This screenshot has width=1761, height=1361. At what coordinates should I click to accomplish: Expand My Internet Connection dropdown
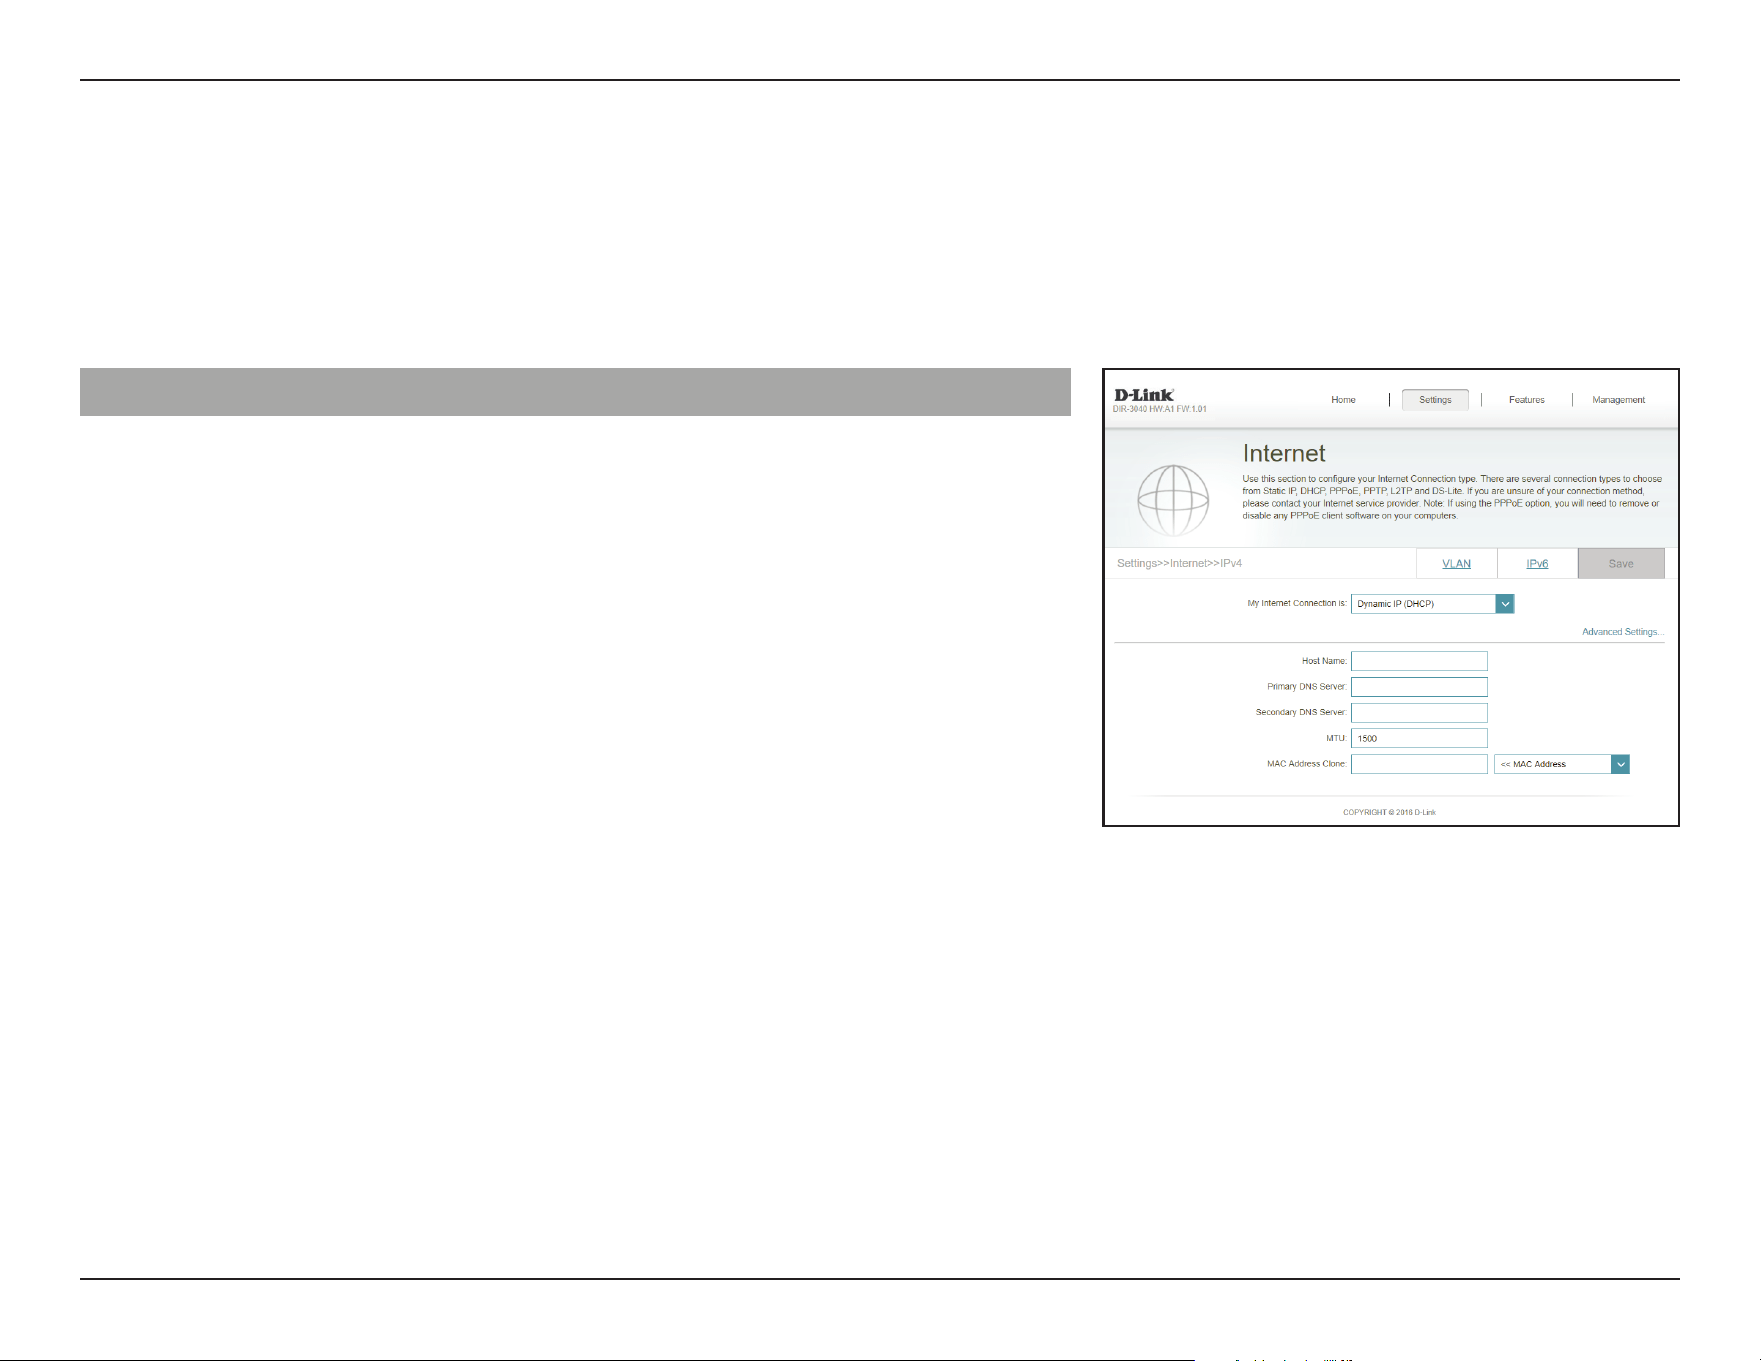(1432, 604)
